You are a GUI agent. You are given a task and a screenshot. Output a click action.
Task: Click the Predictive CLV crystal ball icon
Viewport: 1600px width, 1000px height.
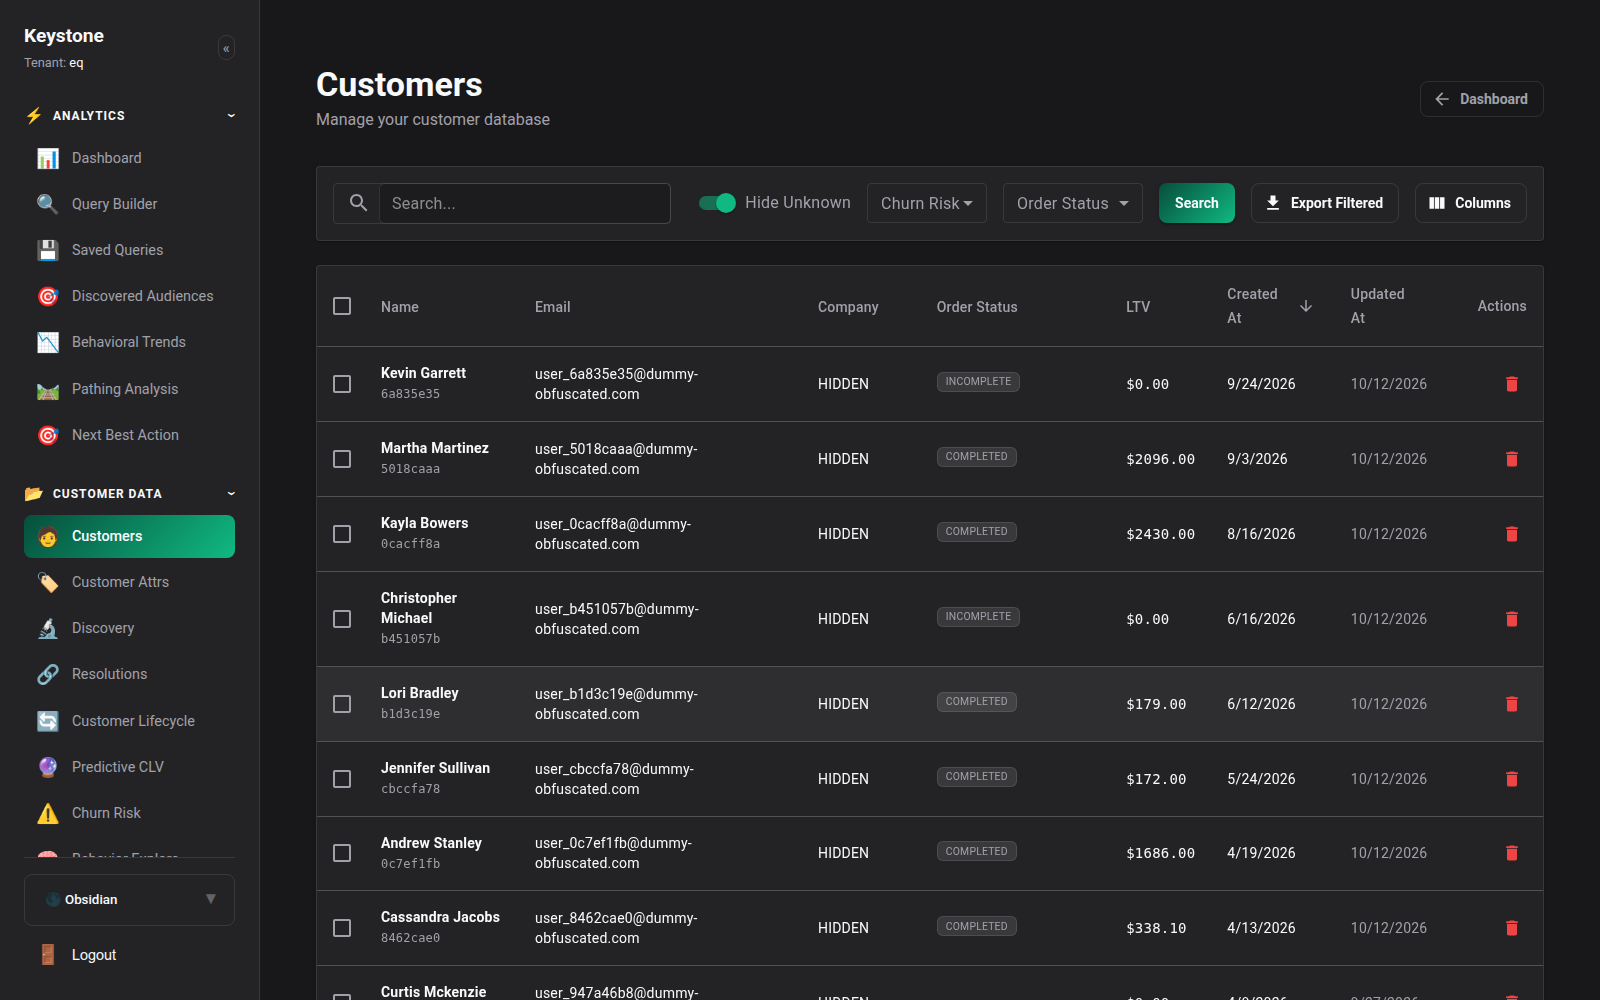[x=48, y=767]
